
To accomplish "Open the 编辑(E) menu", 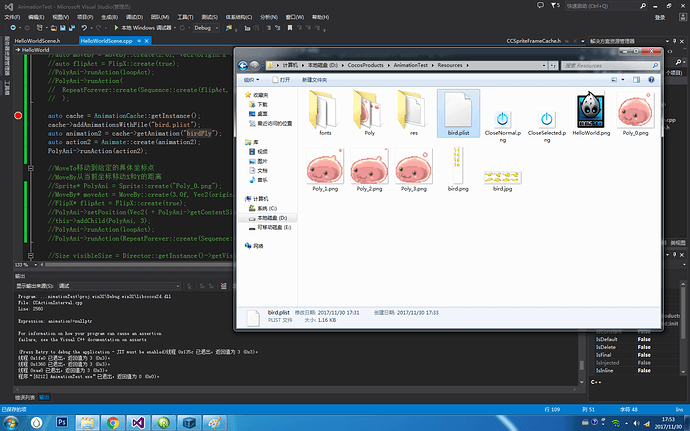I will tap(36, 17).
